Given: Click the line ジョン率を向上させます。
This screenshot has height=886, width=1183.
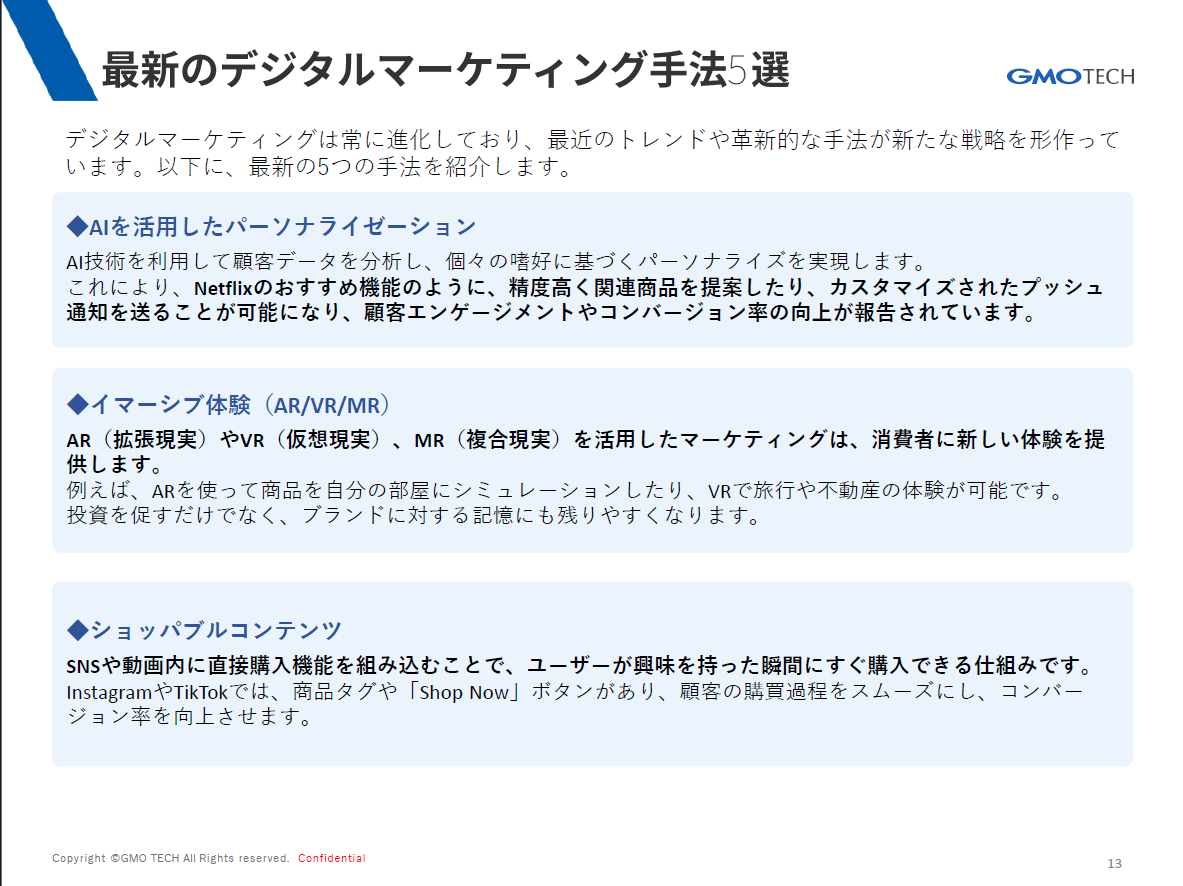Looking at the screenshot, I should [x=190, y=716].
